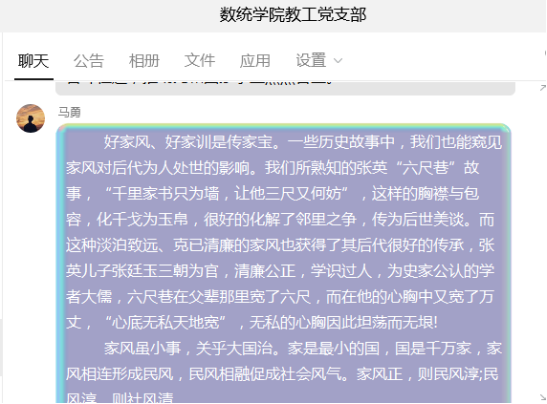
Task: Switch to the 文件 tab
Action: point(200,61)
